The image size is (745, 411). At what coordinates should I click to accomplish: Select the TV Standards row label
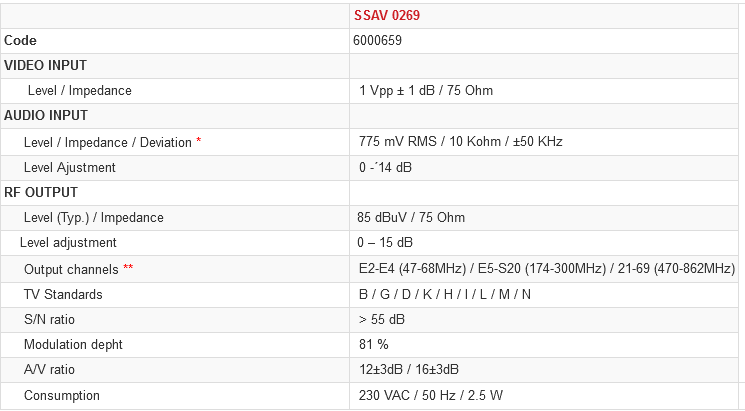[63, 295]
